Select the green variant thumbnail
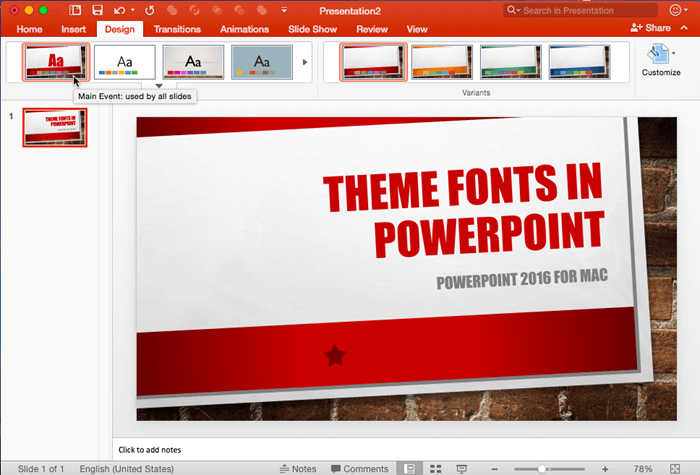 coord(511,62)
